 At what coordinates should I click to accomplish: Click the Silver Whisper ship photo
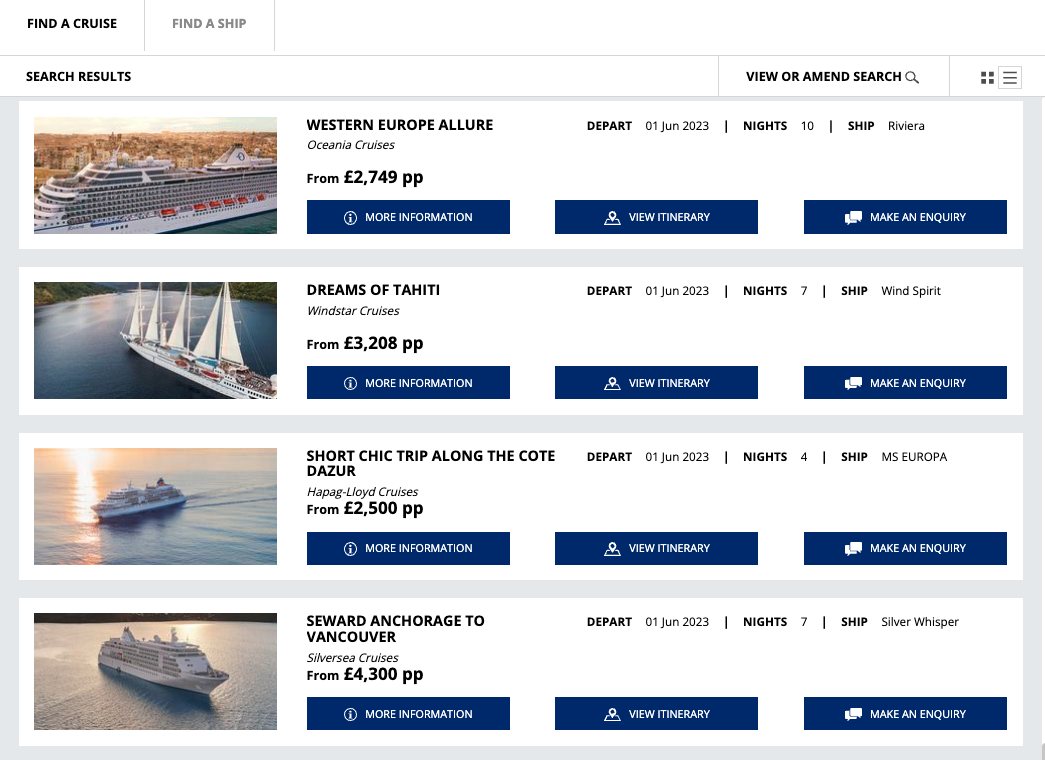pos(155,671)
